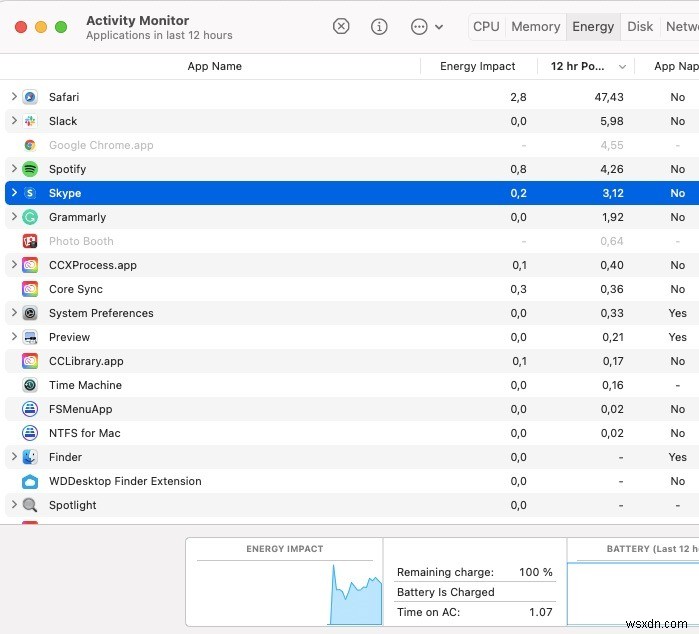The width and height of the screenshot is (699, 634).
Task: Open the dropdown arrow beside the ellipsis
Action: click(439, 27)
